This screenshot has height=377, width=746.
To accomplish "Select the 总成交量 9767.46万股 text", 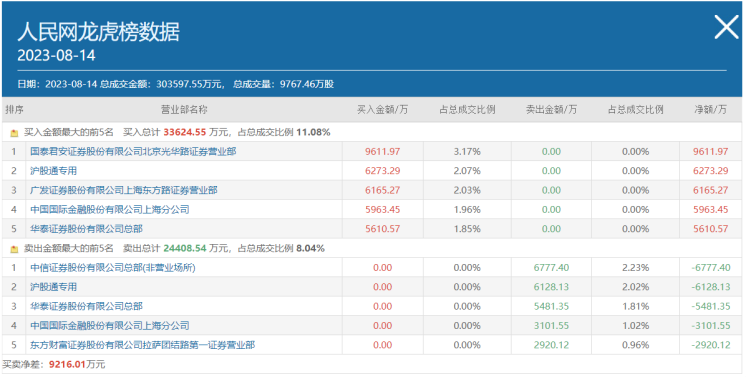I will click(x=284, y=84).
